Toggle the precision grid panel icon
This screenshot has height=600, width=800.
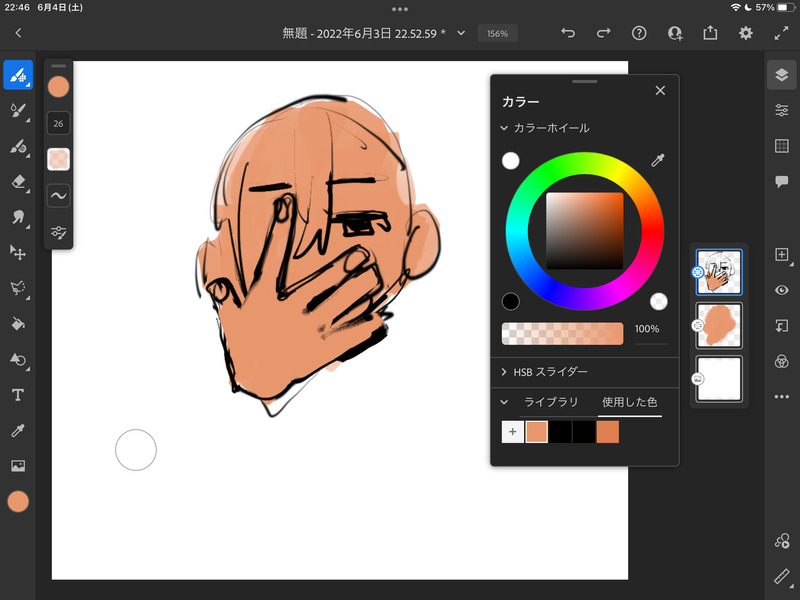782,146
